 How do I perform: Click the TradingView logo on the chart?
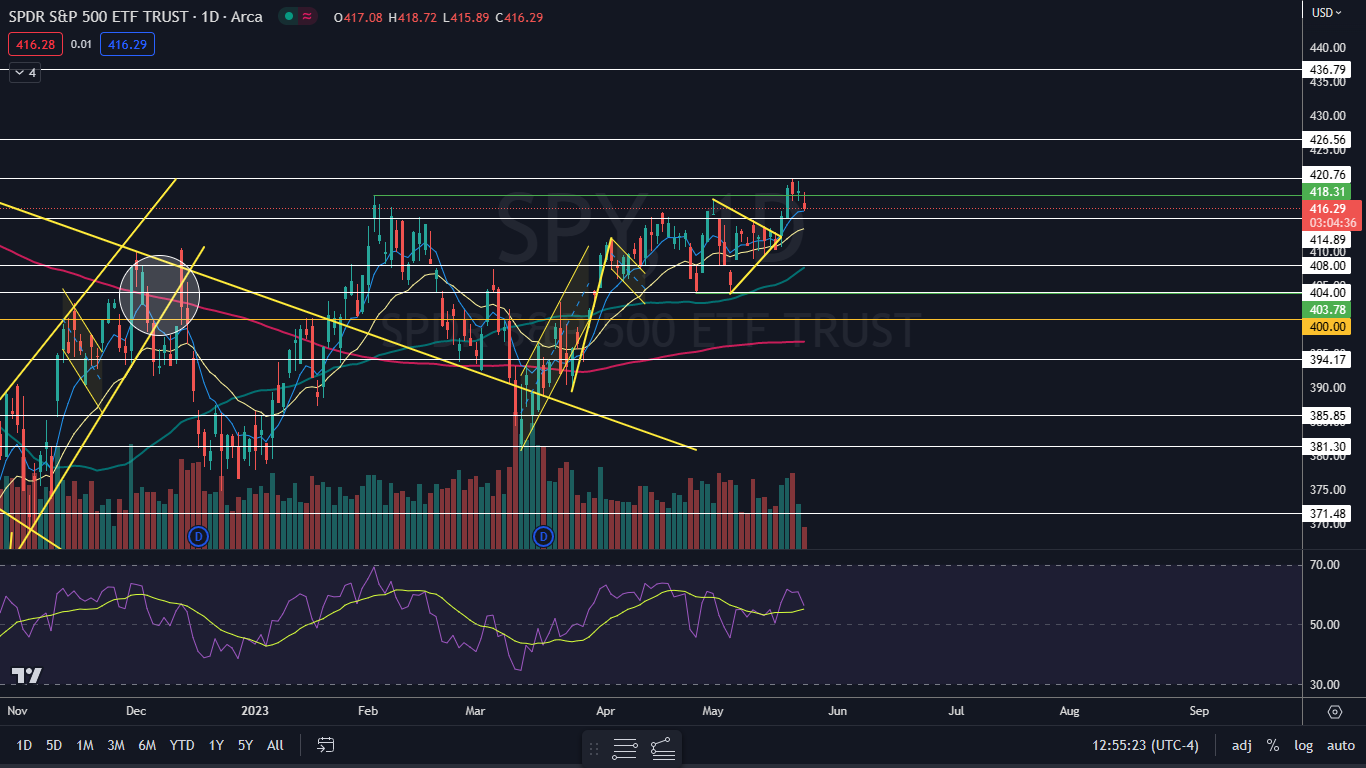pos(27,675)
